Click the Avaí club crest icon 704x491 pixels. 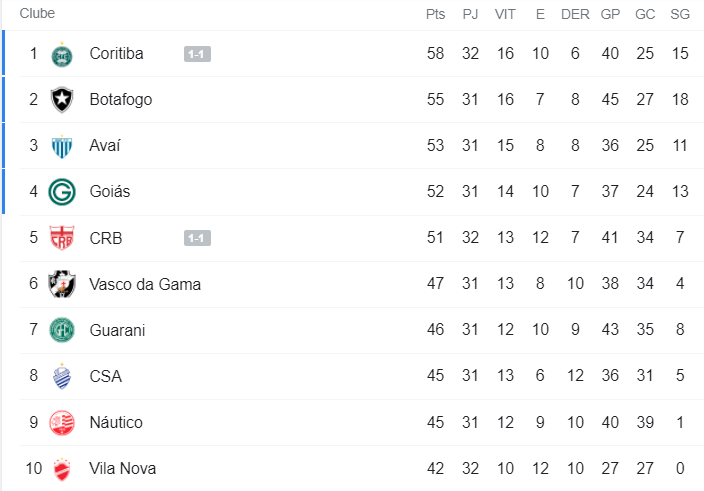click(62, 146)
